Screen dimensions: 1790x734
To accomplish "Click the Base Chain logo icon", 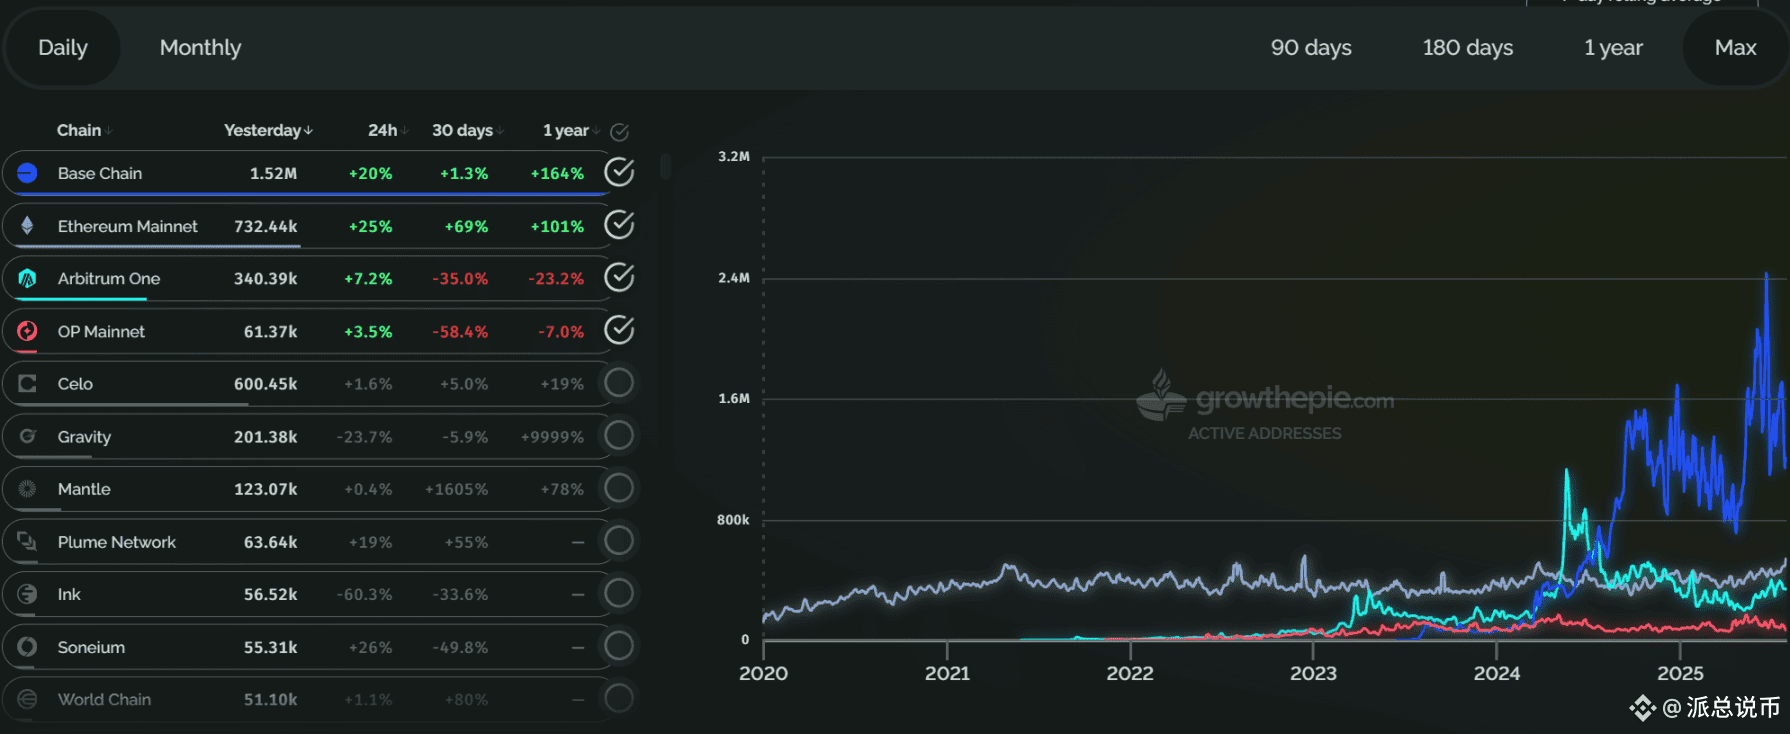I will click(x=27, y=173).
